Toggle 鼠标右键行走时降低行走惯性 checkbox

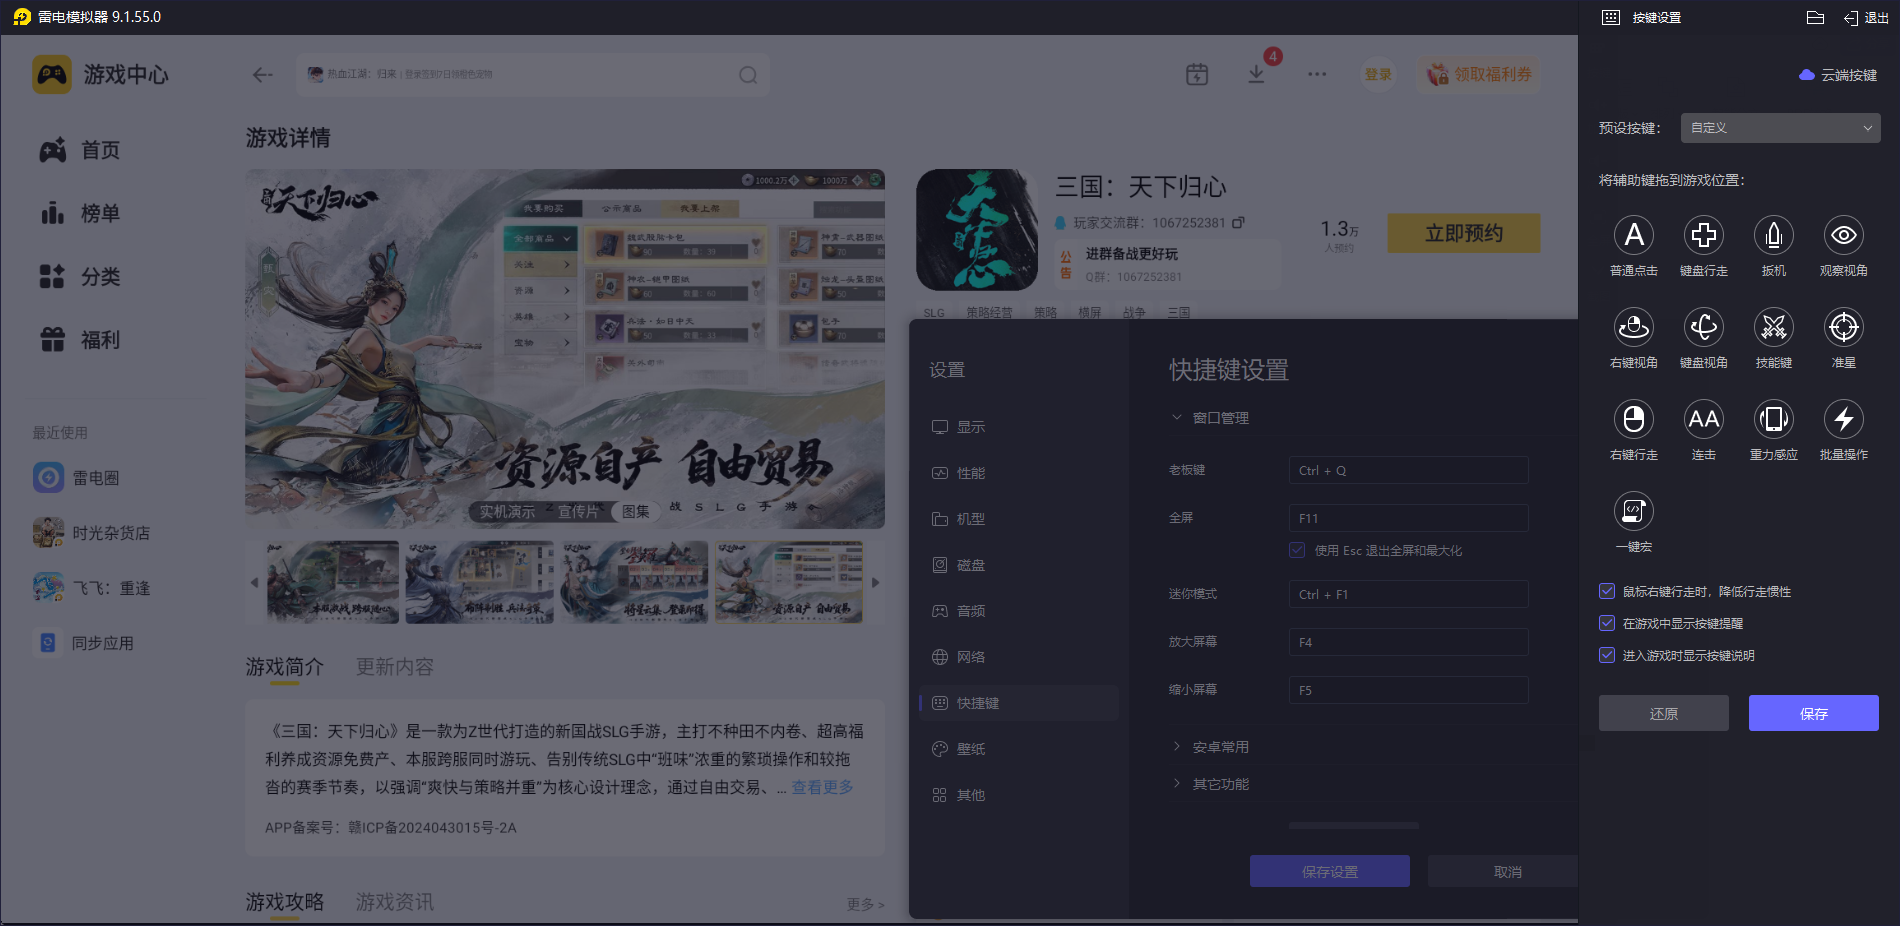pyautogui.click(x=1607, y=592)
